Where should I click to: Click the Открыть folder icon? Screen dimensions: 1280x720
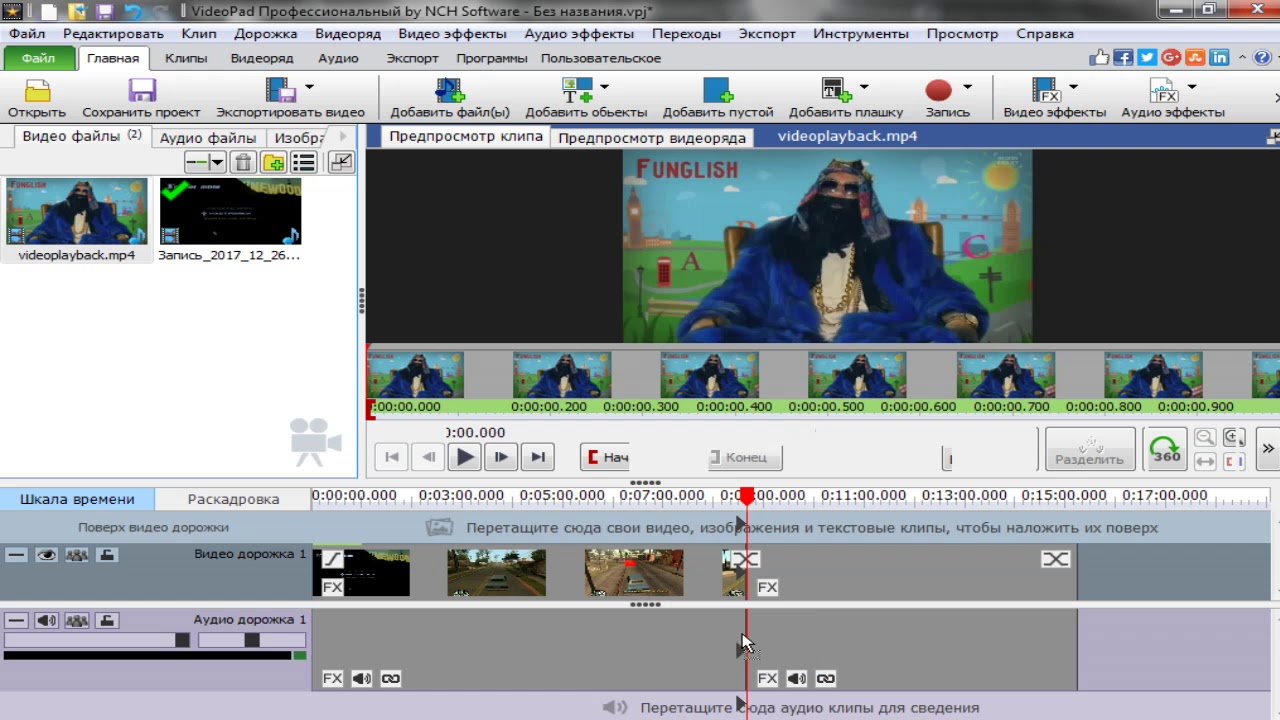[x=37, y=91]
